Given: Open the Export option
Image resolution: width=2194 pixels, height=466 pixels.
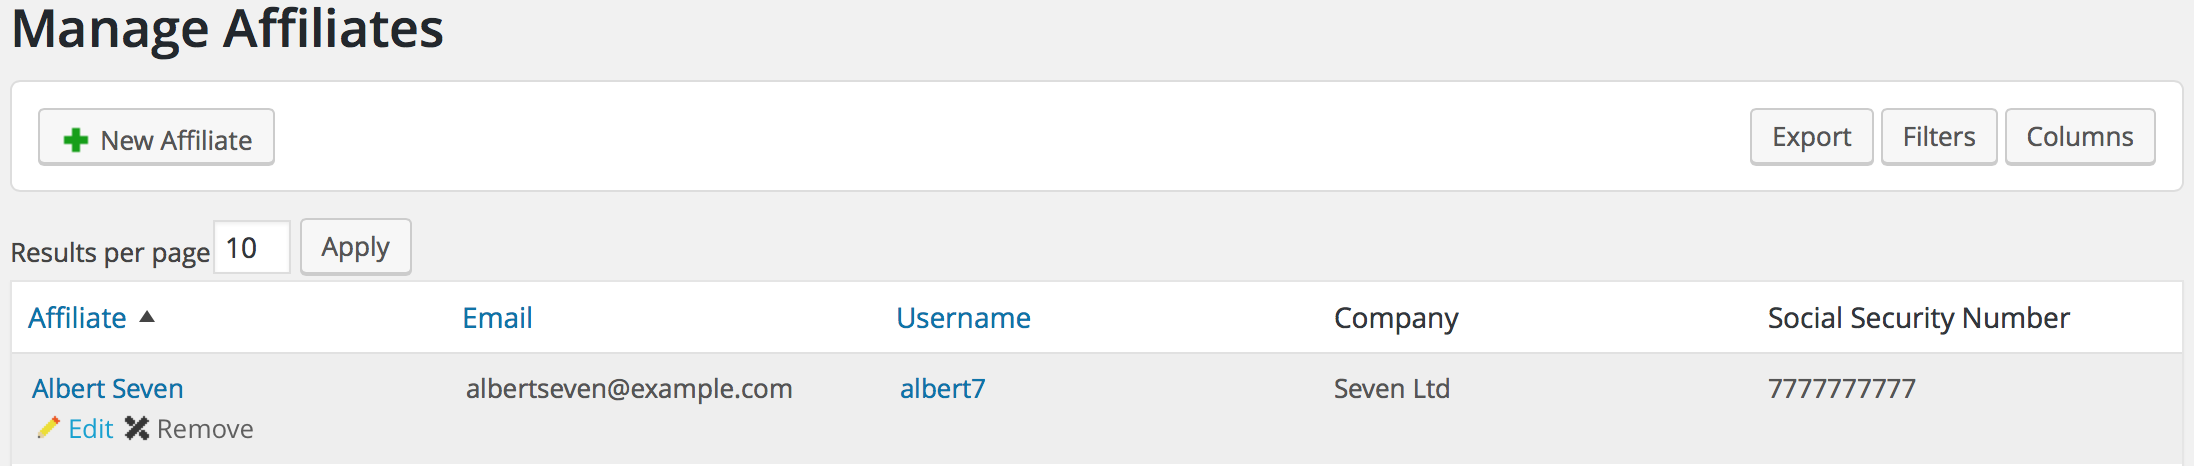Looking at the screenshot, I should [1811, 137].
